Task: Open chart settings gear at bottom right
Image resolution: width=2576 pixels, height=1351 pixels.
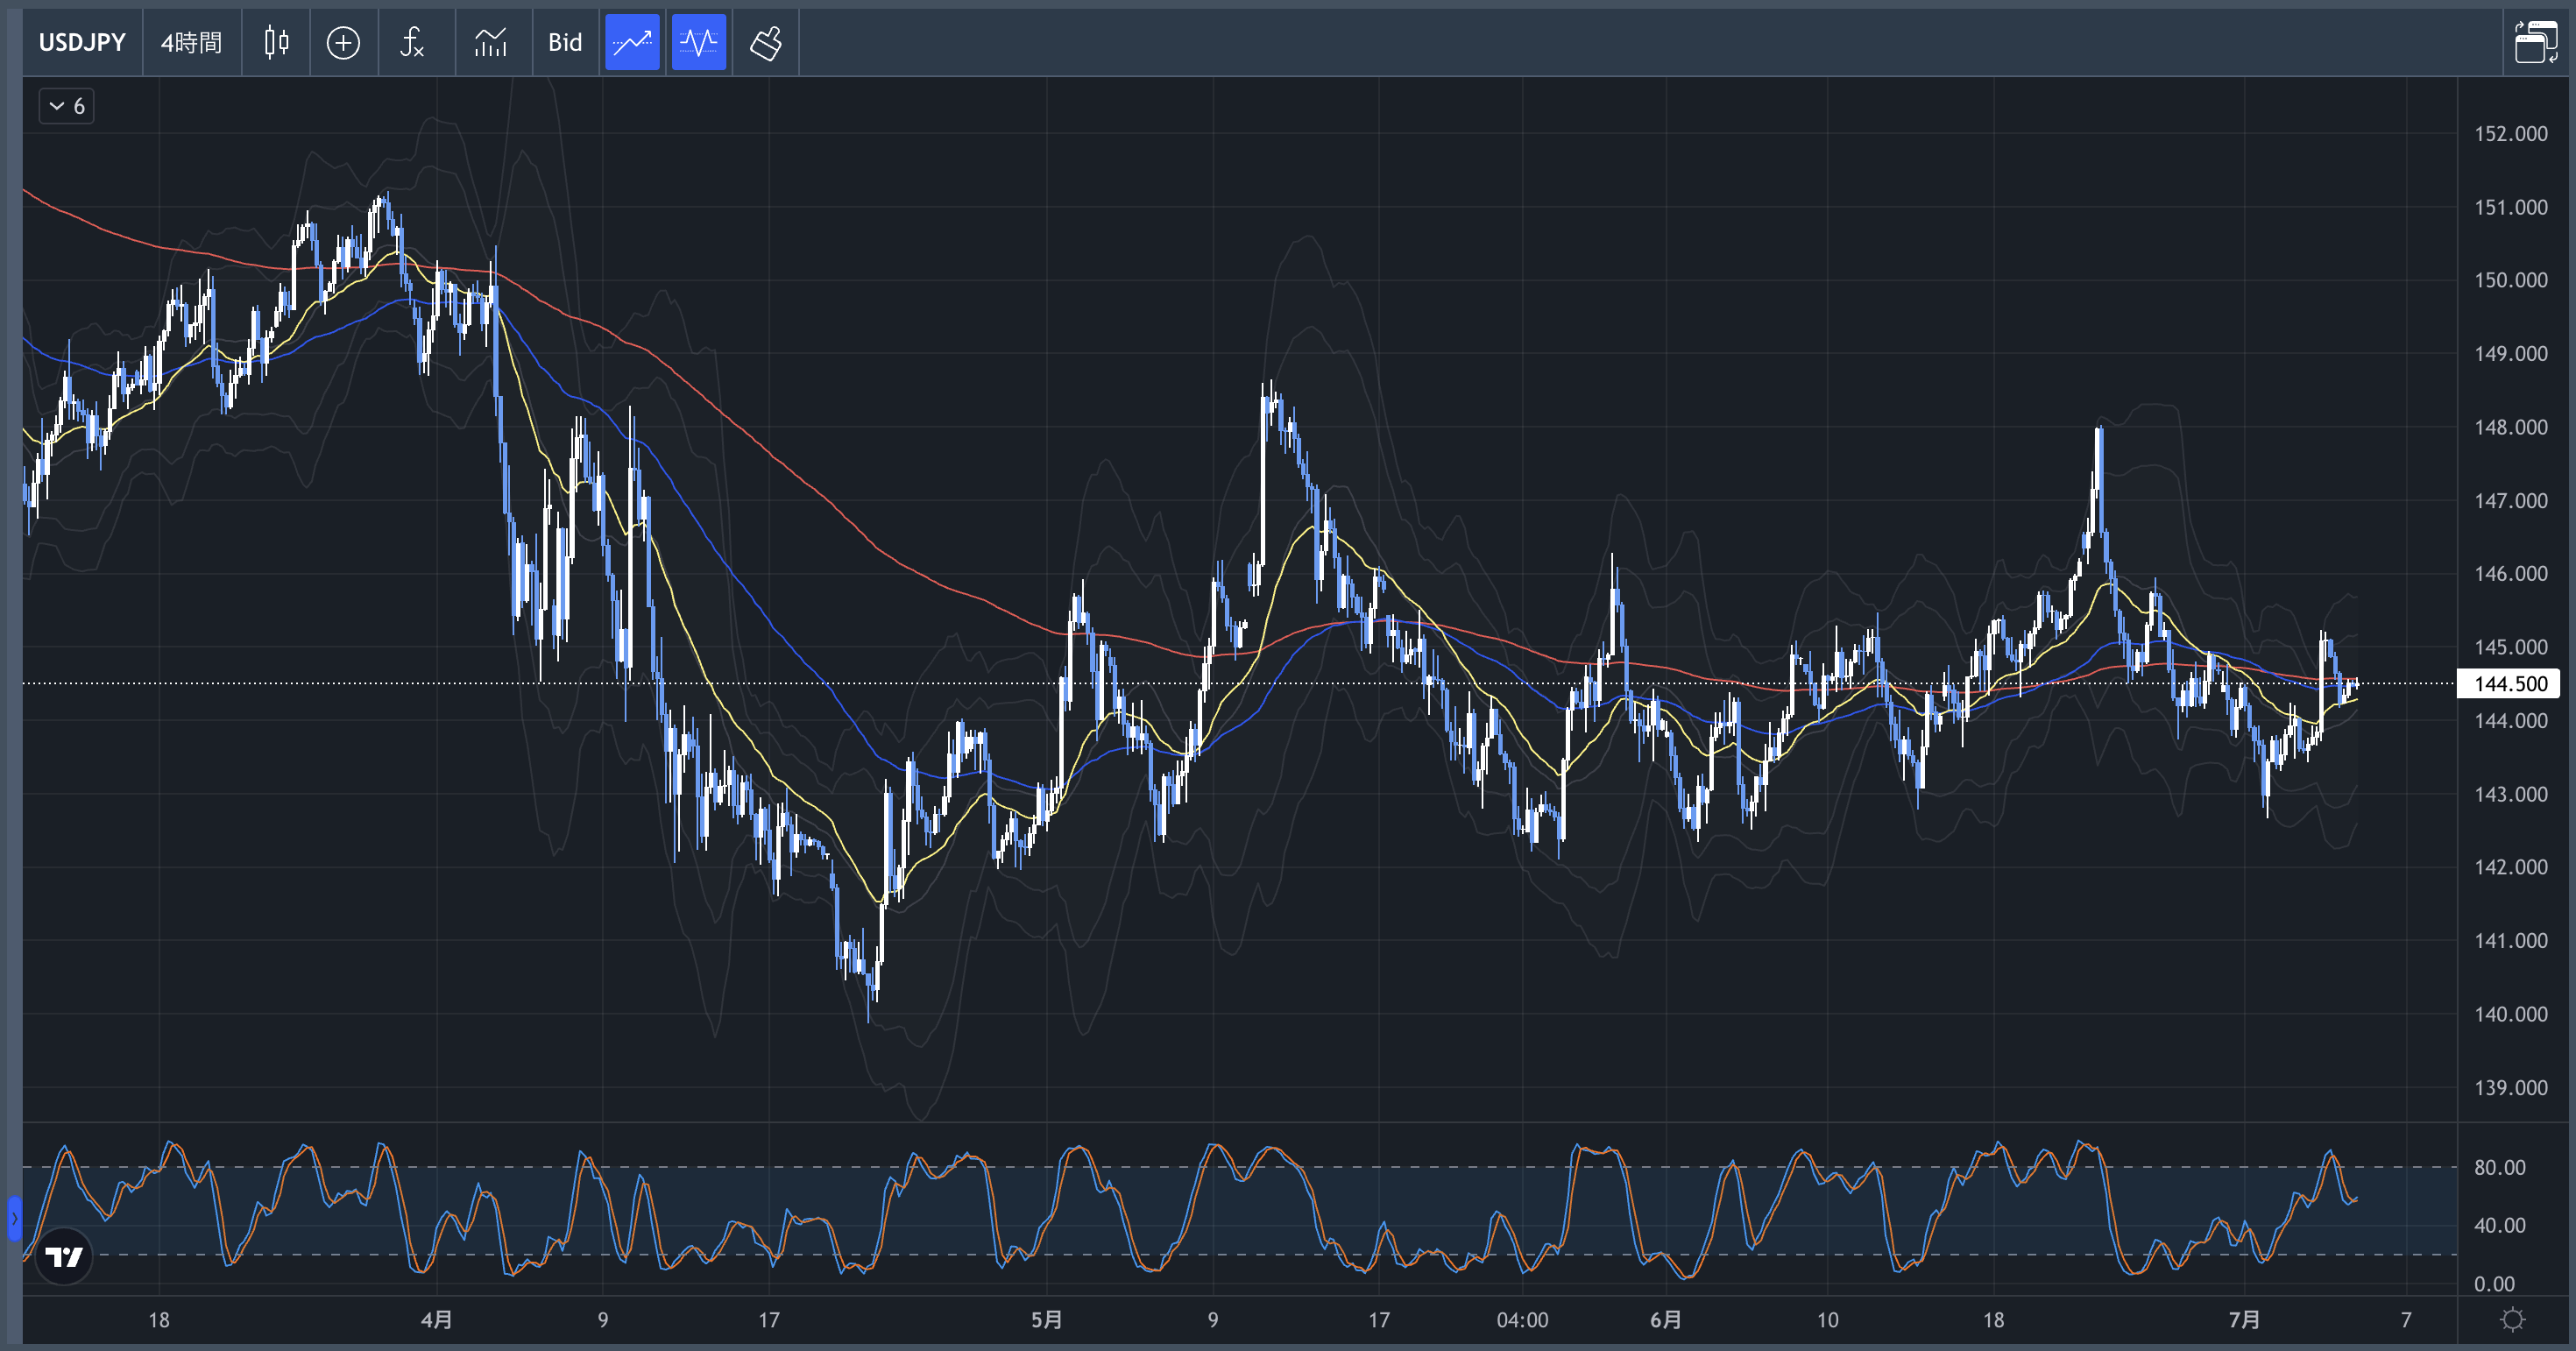Action: (2512, 1320)
